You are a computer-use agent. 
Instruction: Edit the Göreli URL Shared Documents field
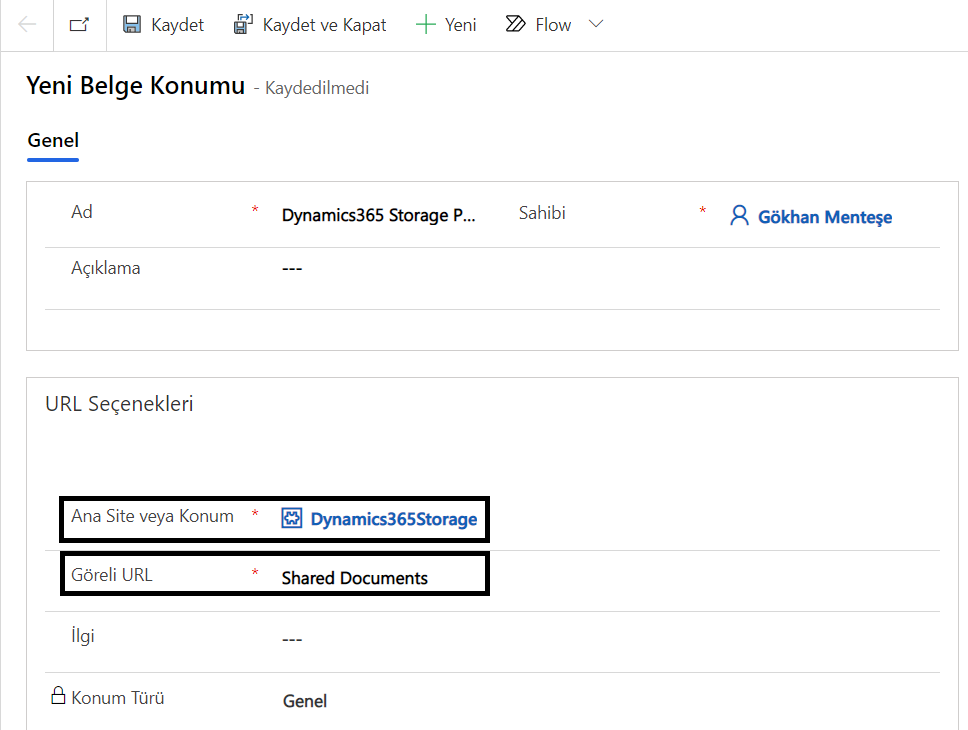354,578
